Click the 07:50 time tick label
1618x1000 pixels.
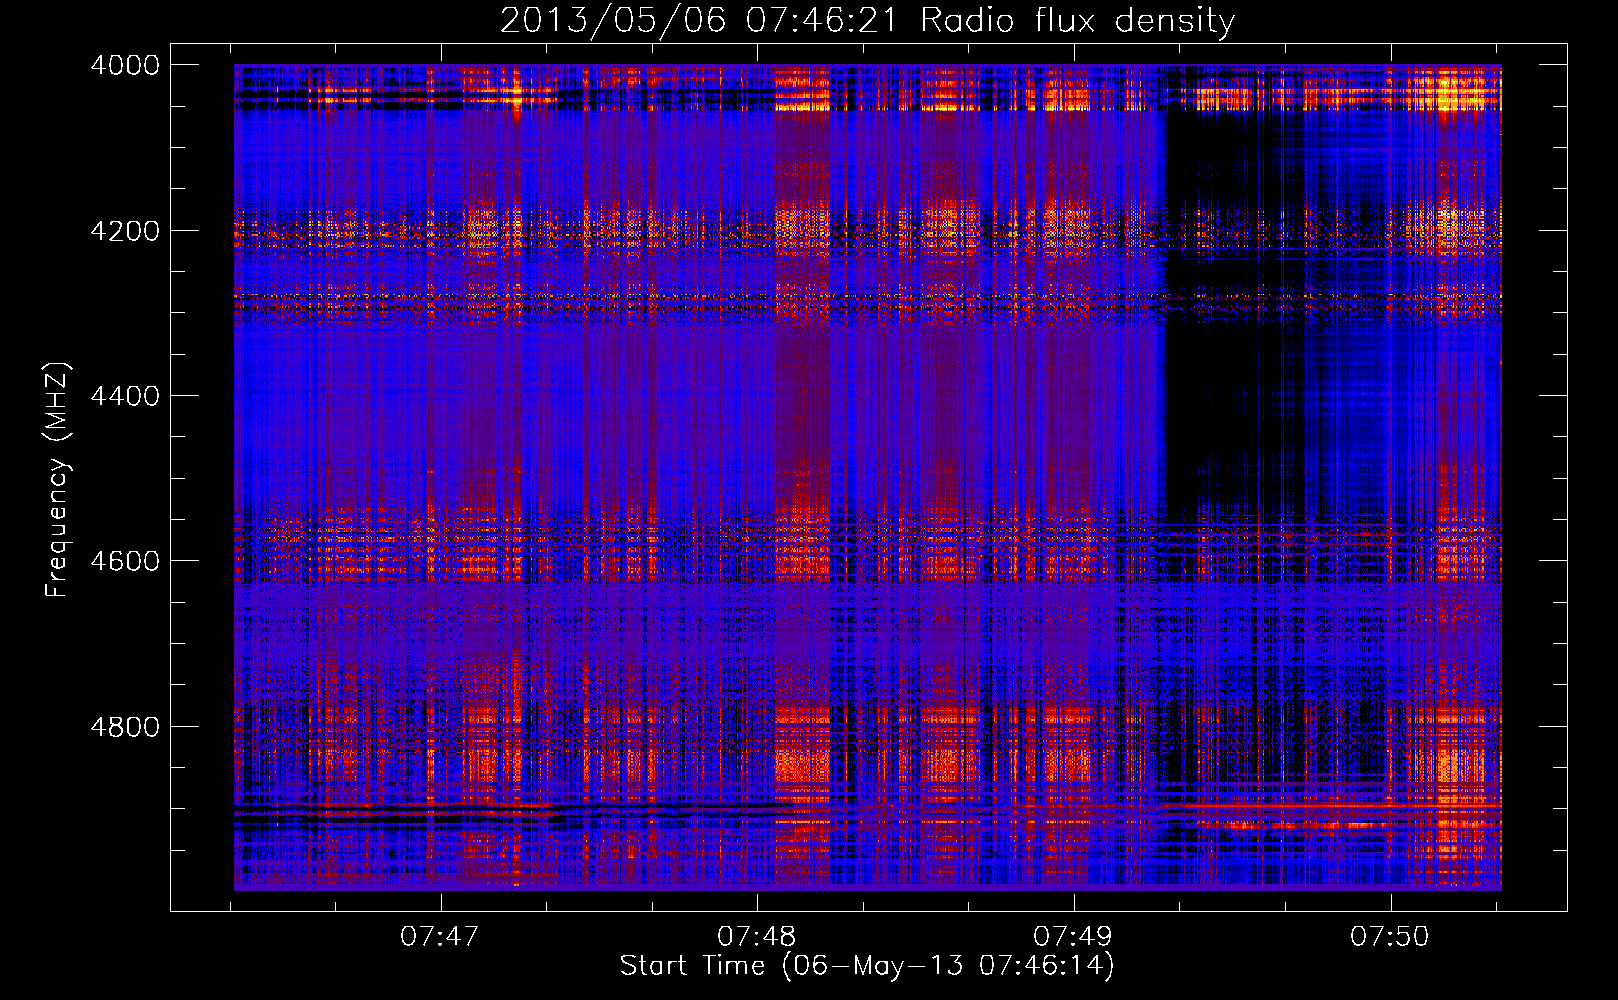[1390, 937]
